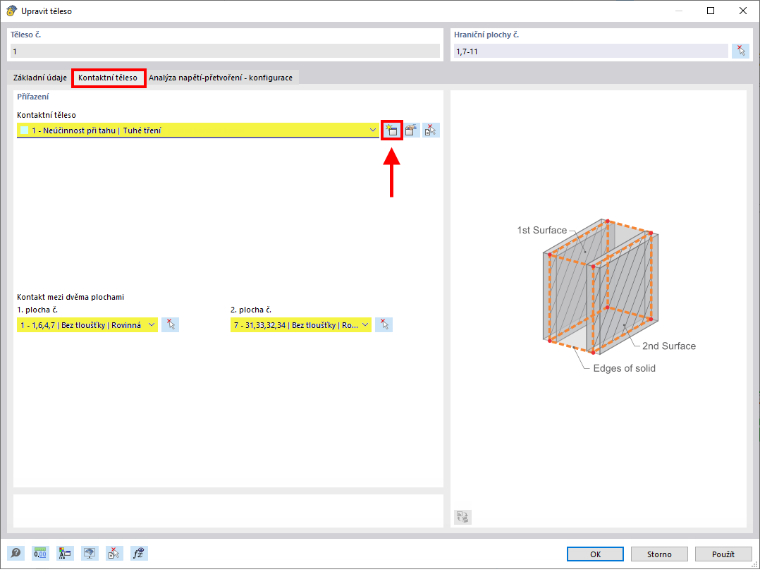The height and width of the screenshot is (572, 760).
Task: Close the Upravit těleso dialog
Action: tap(743, 11)
